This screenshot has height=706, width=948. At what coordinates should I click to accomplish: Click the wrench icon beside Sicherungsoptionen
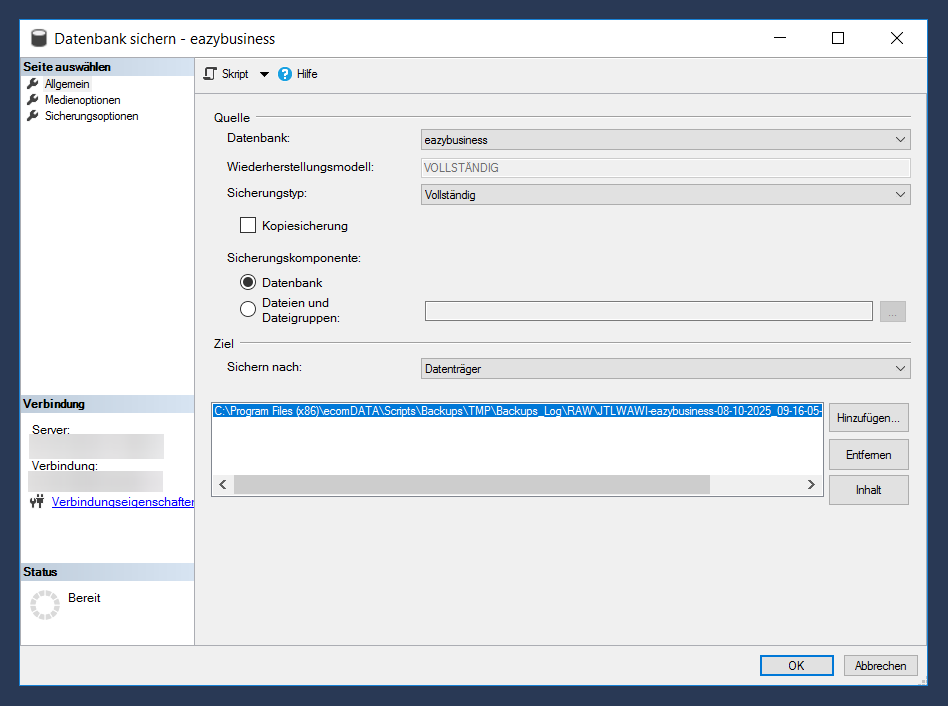pos(33,116)
